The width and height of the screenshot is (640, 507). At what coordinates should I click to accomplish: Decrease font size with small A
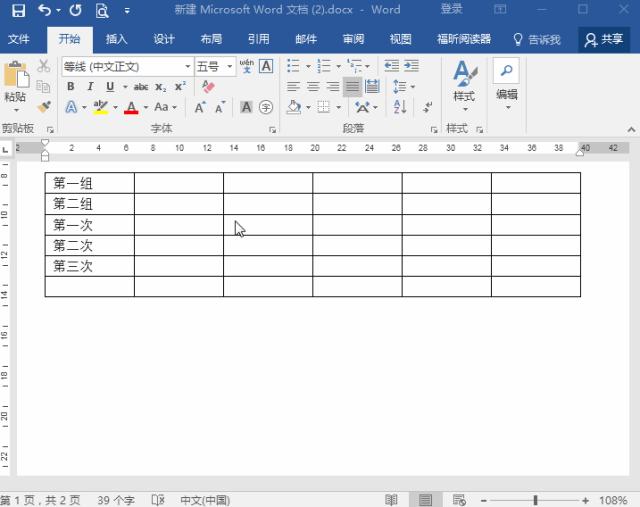[220, 107]
